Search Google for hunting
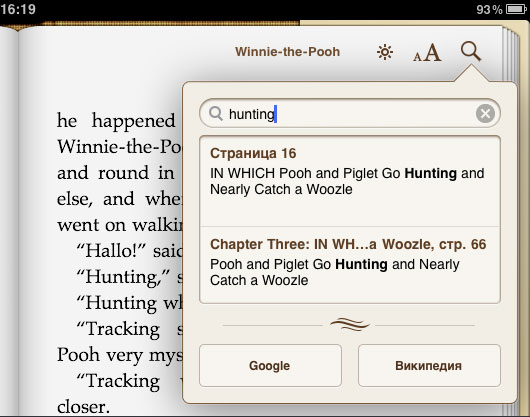The width and height of the screenshot is (530, 417). coord(270,365)
